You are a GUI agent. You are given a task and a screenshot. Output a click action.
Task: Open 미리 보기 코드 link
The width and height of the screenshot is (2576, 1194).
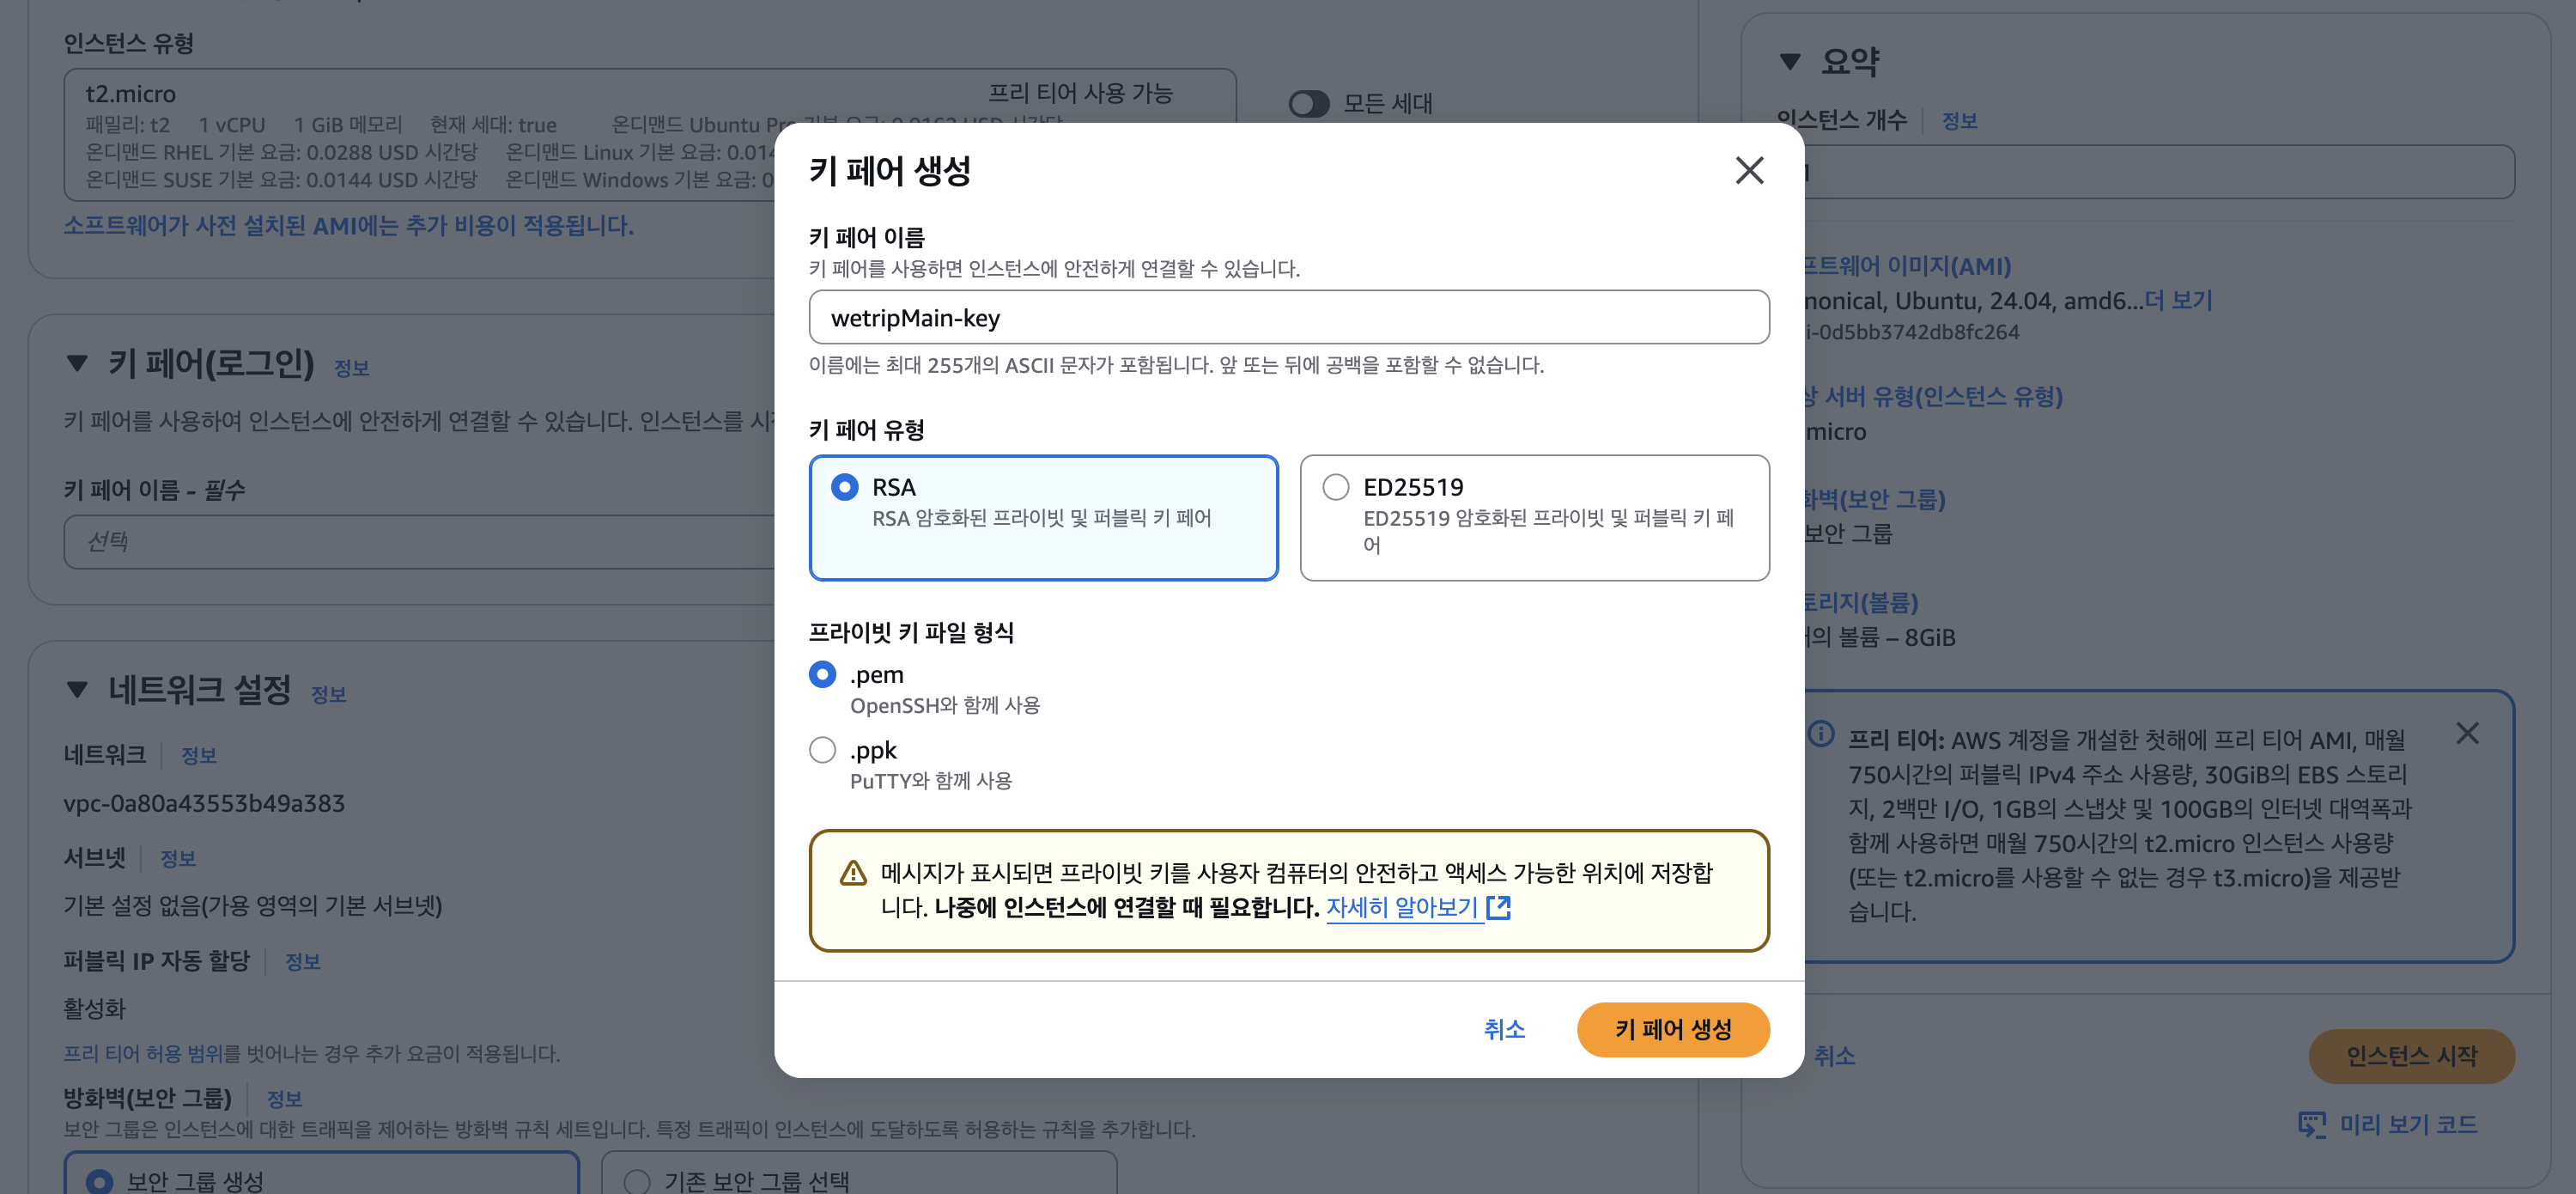(2408, 1125)
